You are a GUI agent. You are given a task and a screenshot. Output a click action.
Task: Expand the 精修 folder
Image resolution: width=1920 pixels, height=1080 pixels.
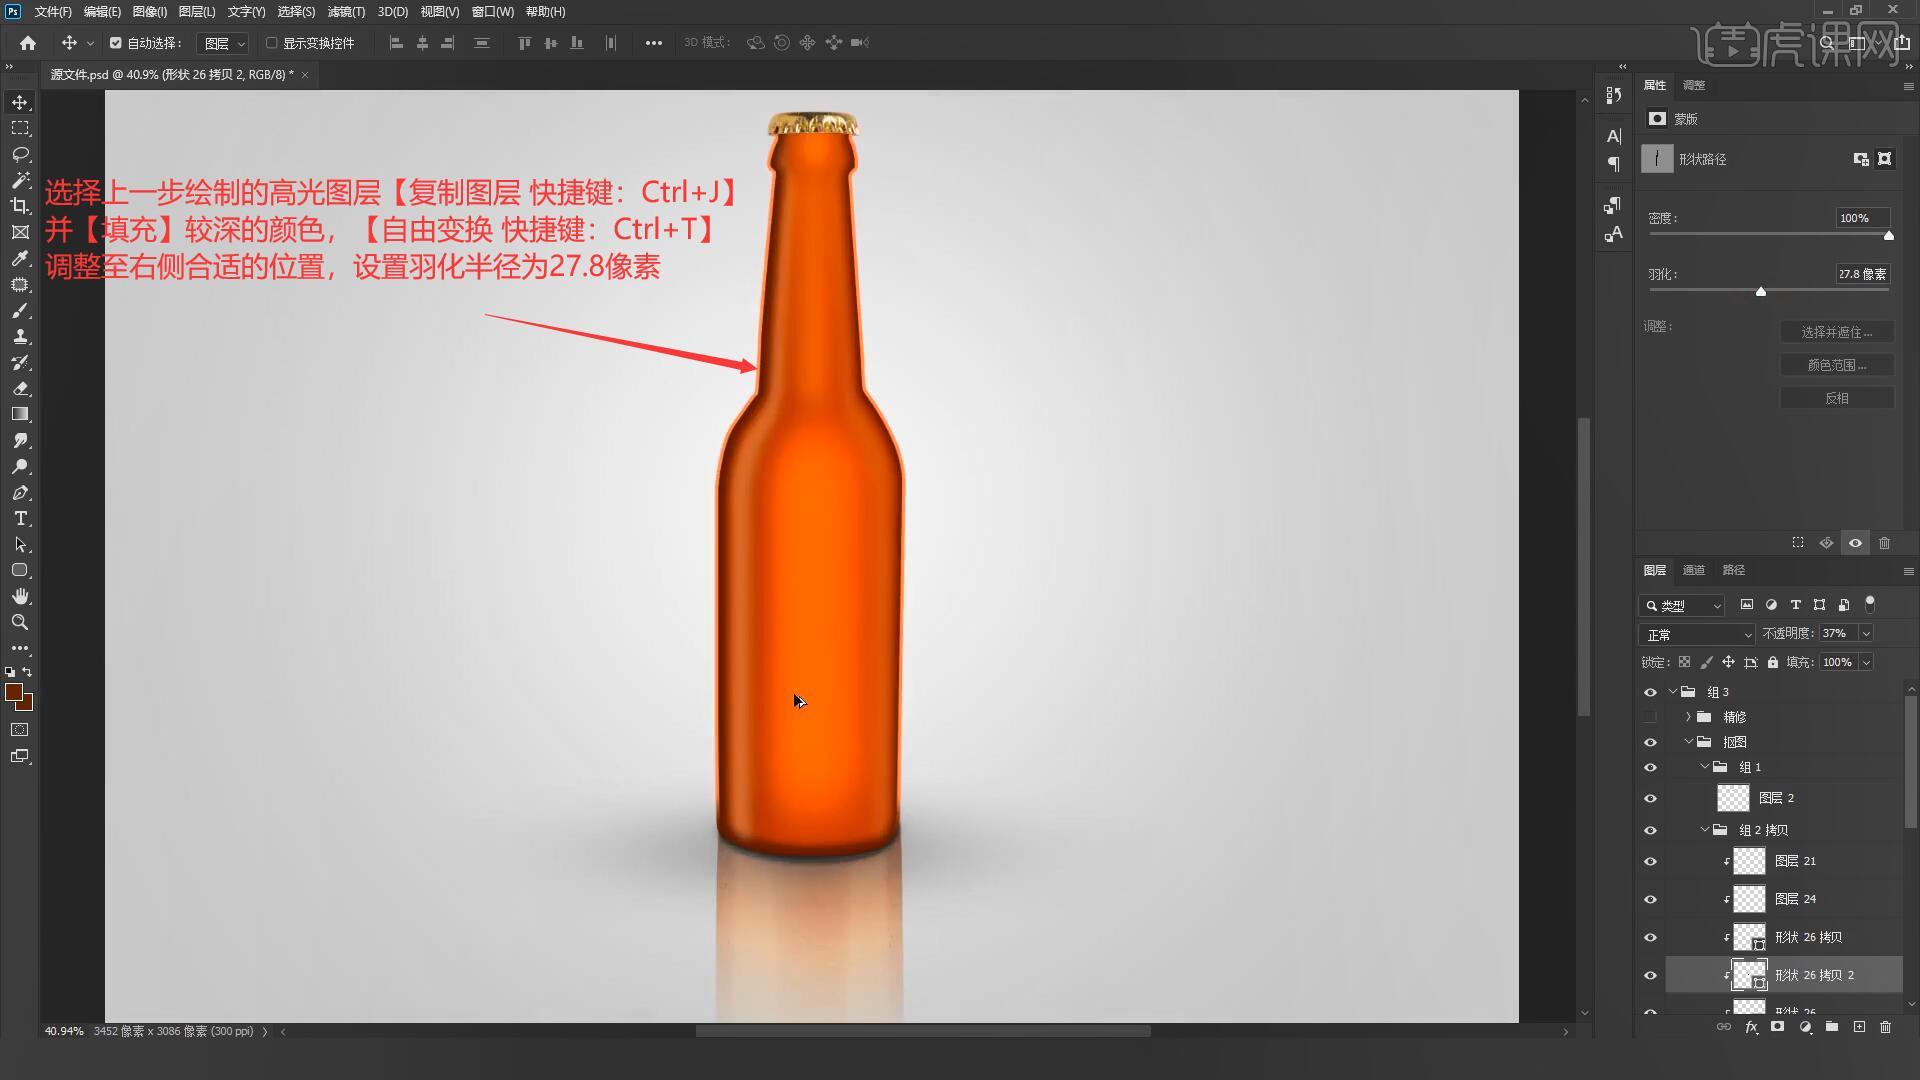pyautogui.click(x=1689, y=717)
